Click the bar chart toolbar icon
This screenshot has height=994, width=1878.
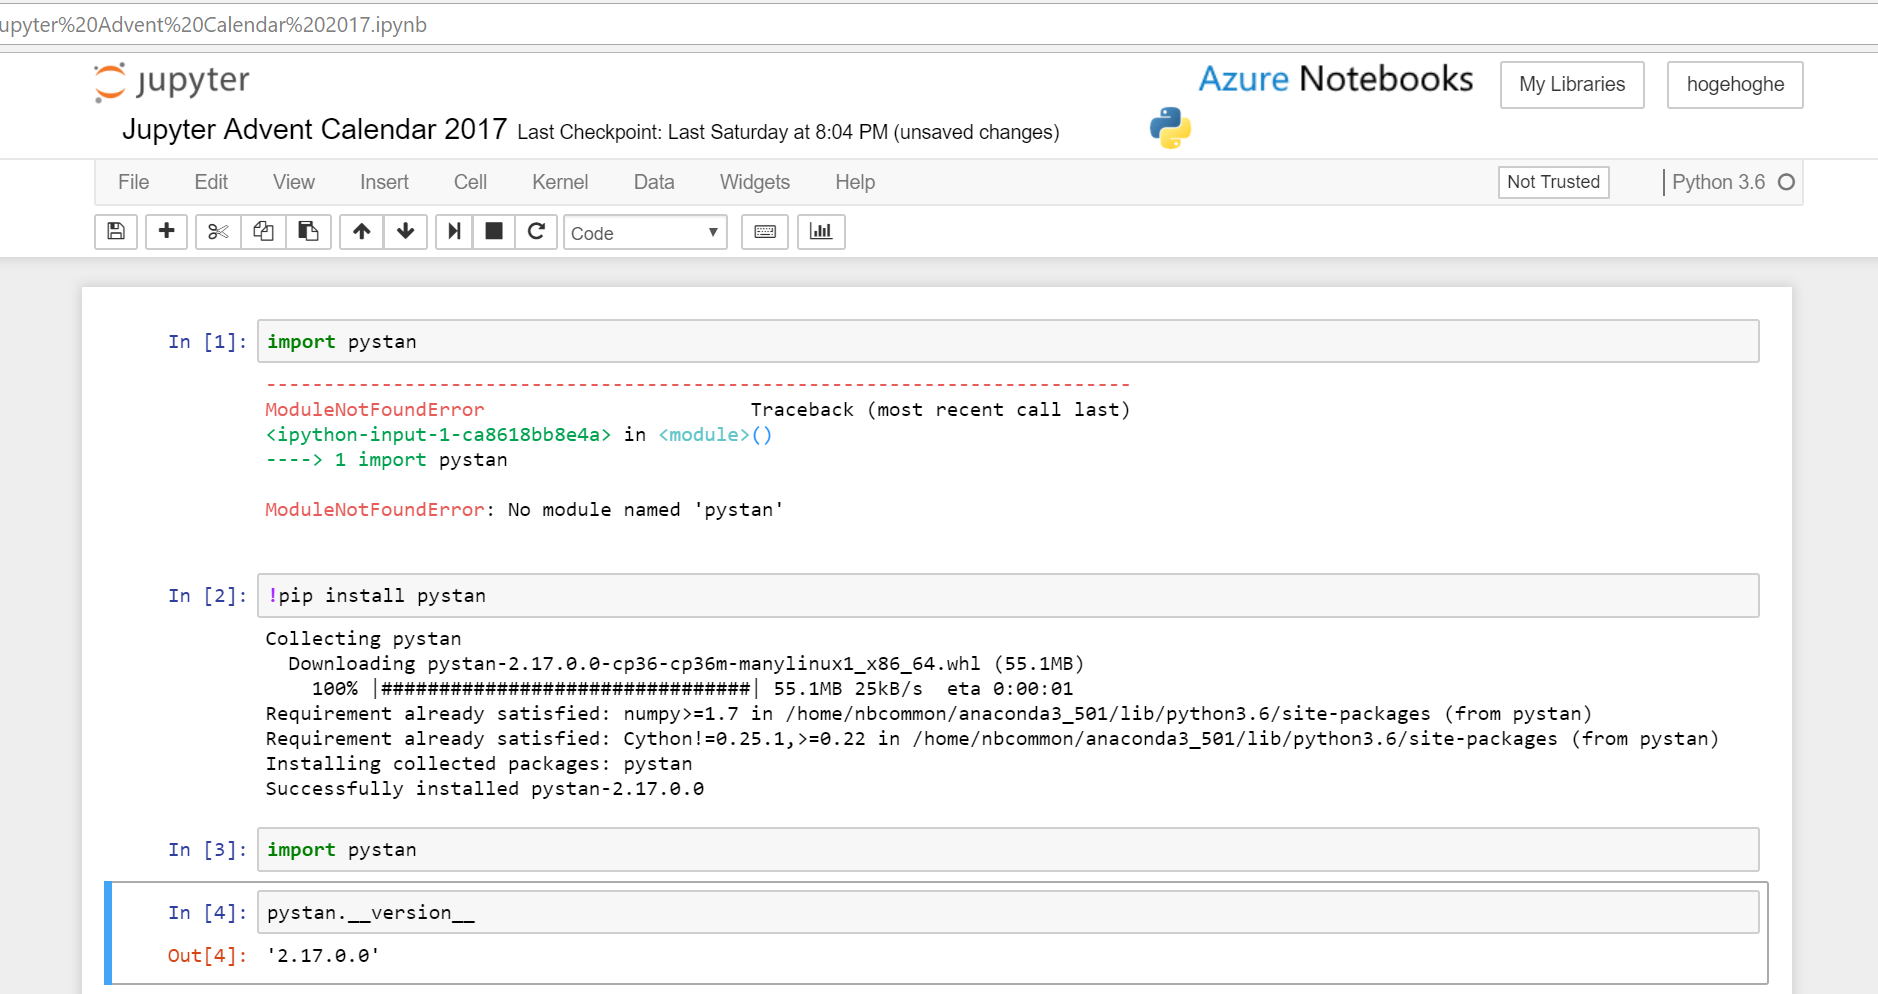click(x=821, y=231)
